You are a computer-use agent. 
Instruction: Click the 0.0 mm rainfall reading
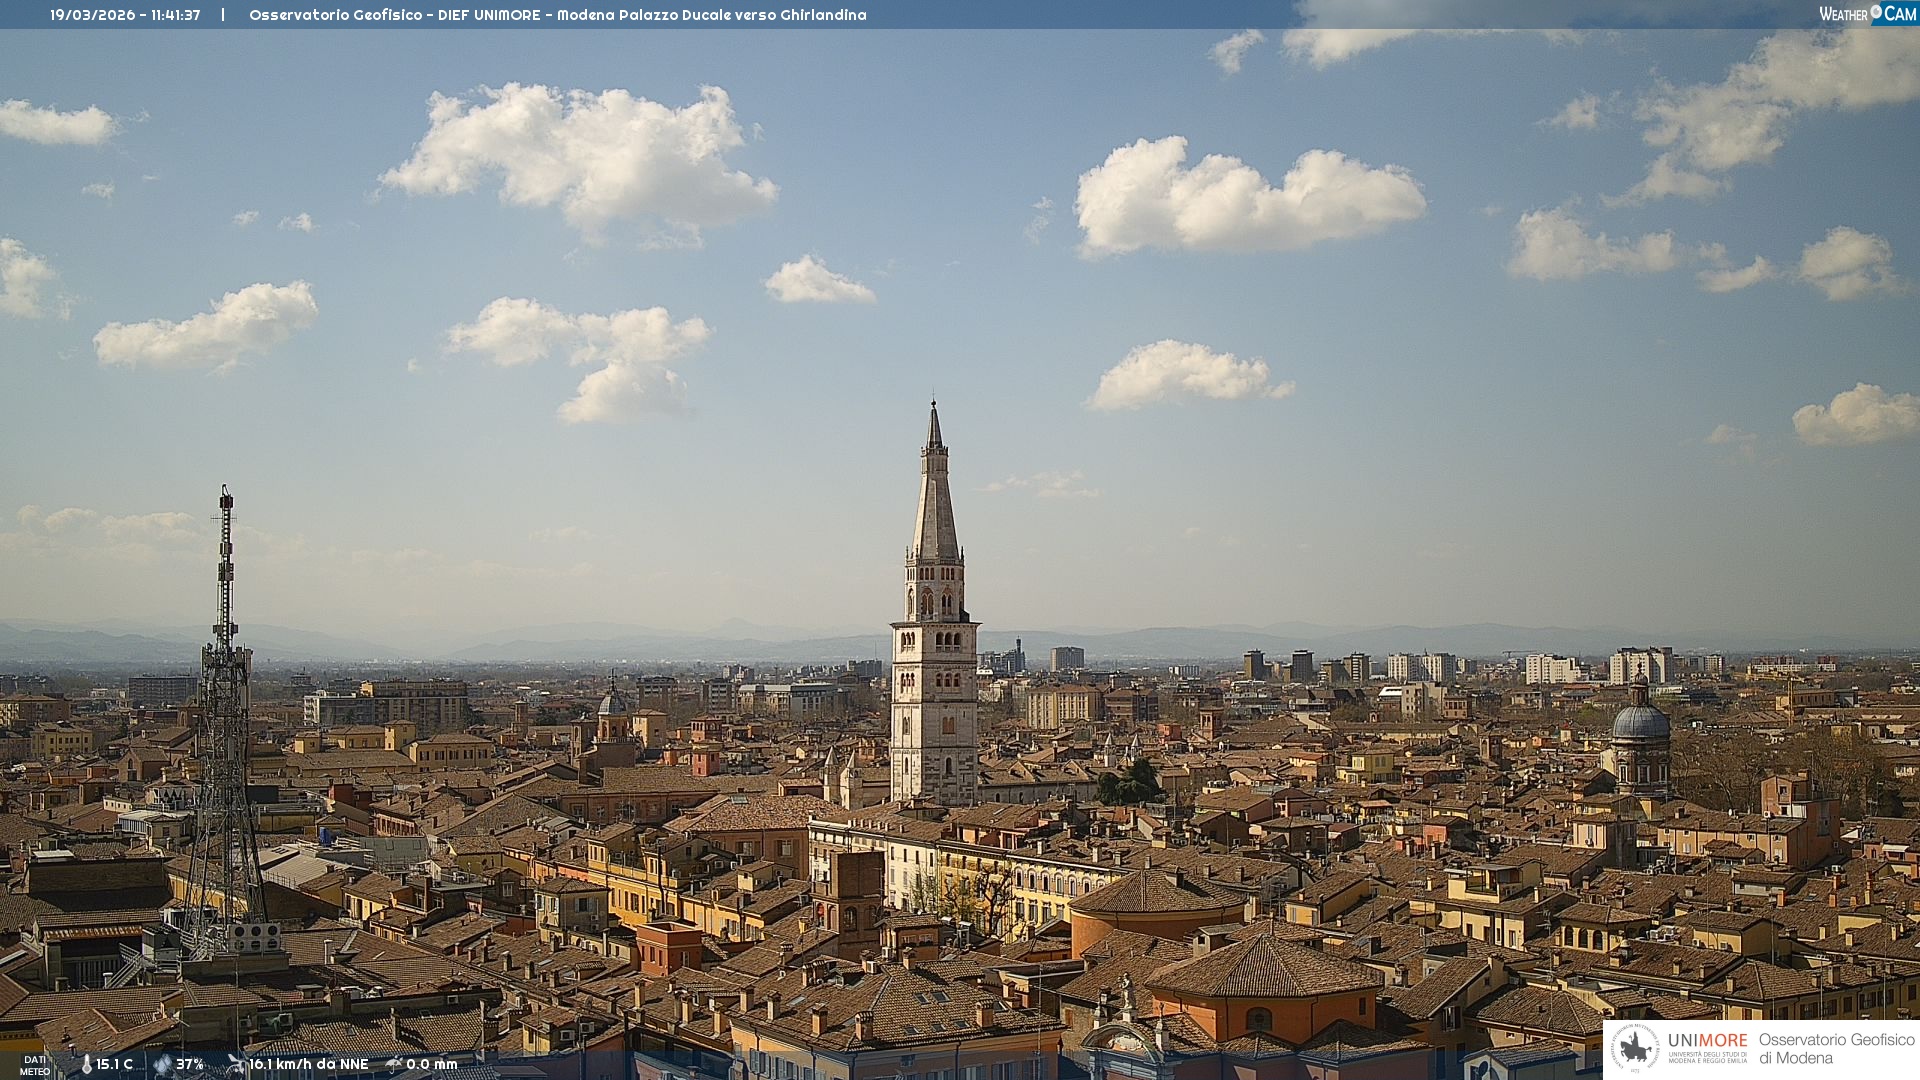pyautogui.click(x=431, y=1064)
